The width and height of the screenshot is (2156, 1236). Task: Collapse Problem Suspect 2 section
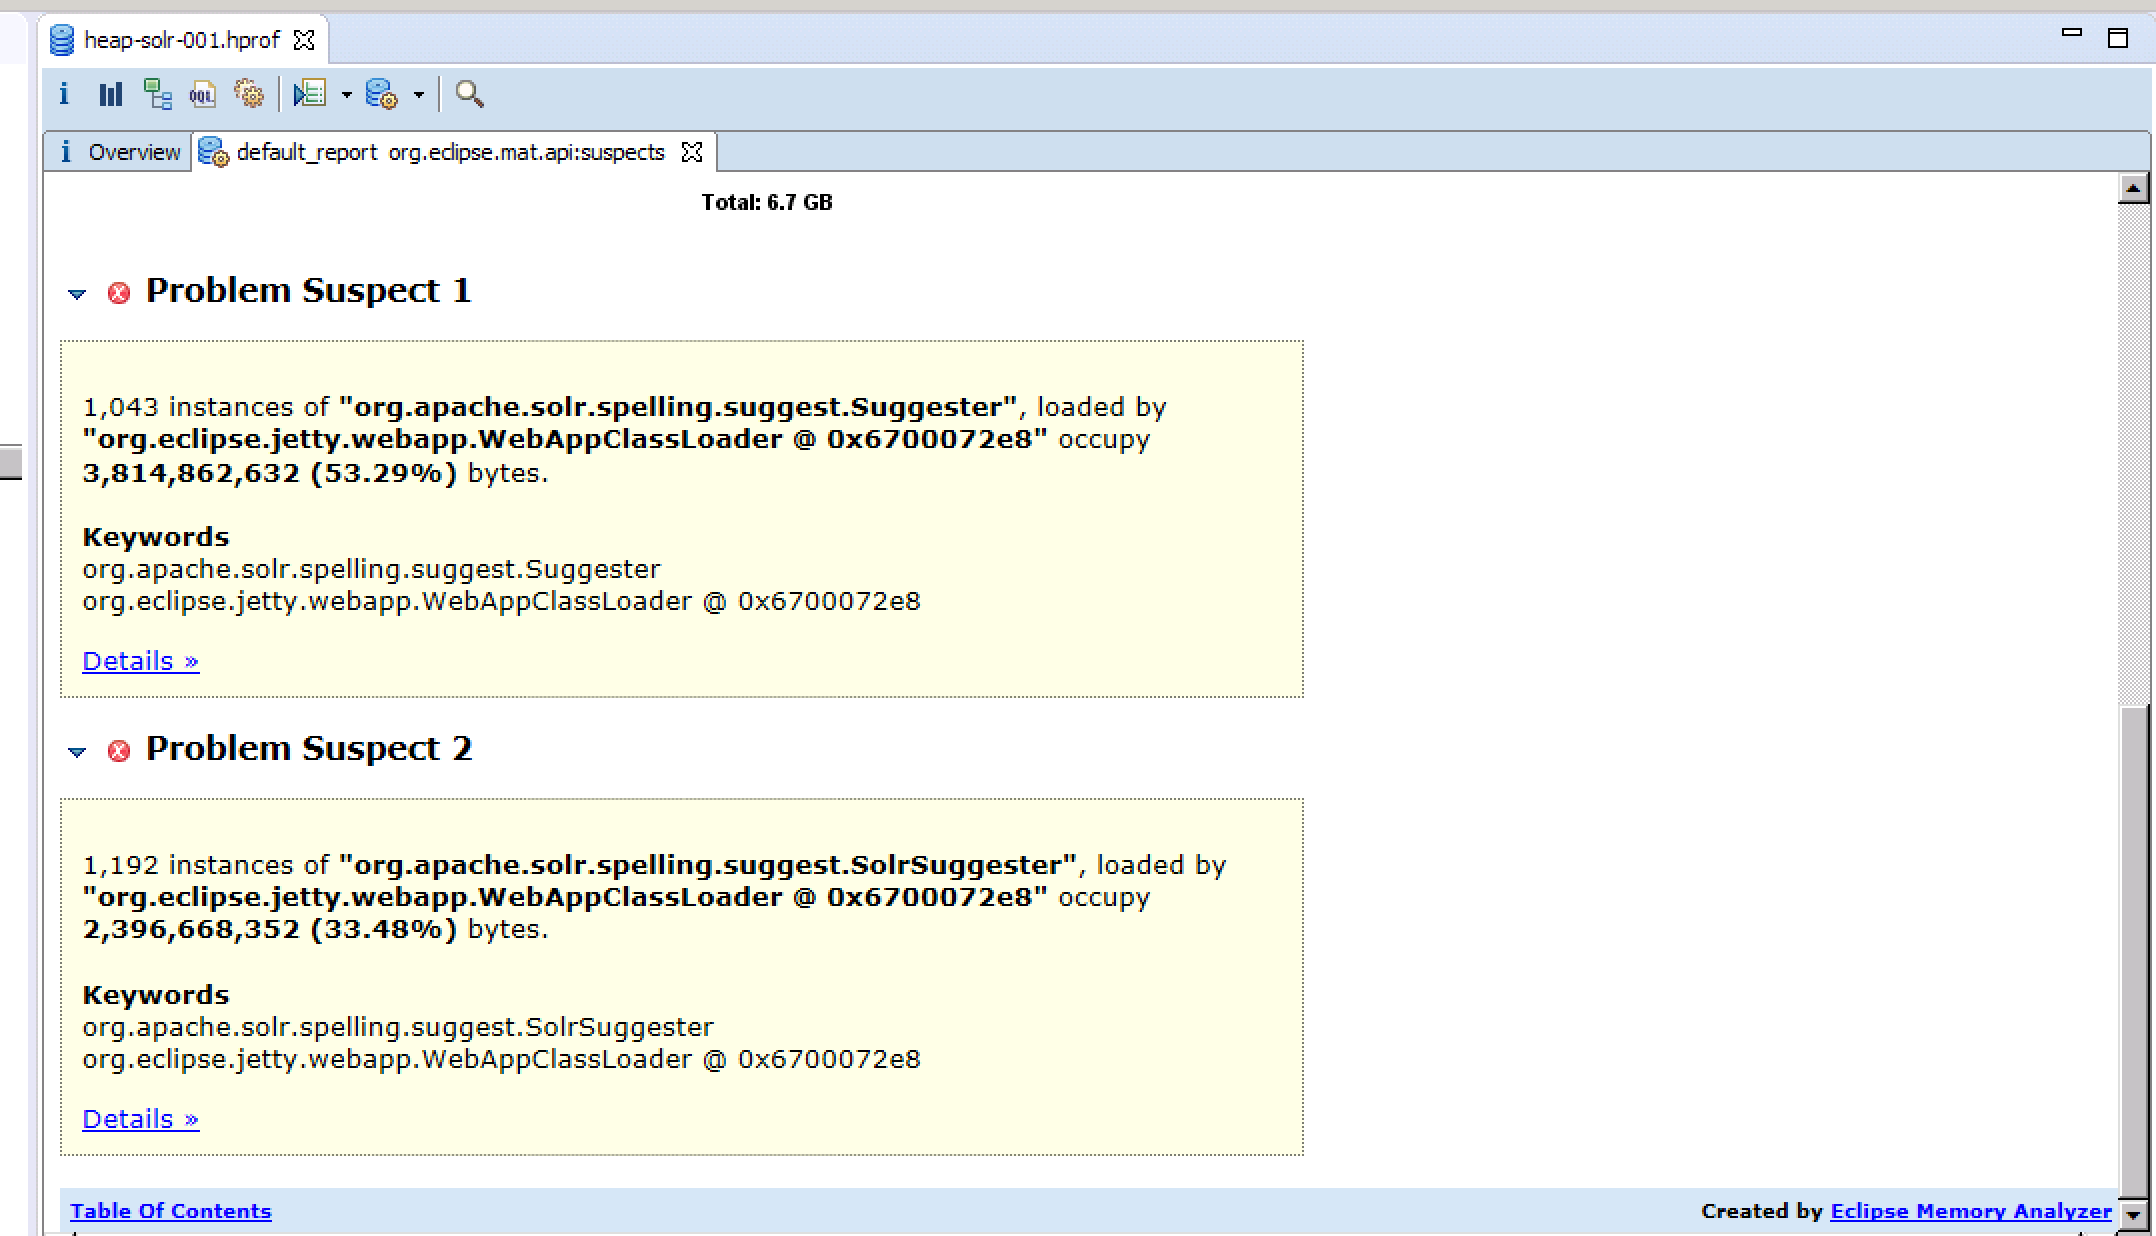77,752
